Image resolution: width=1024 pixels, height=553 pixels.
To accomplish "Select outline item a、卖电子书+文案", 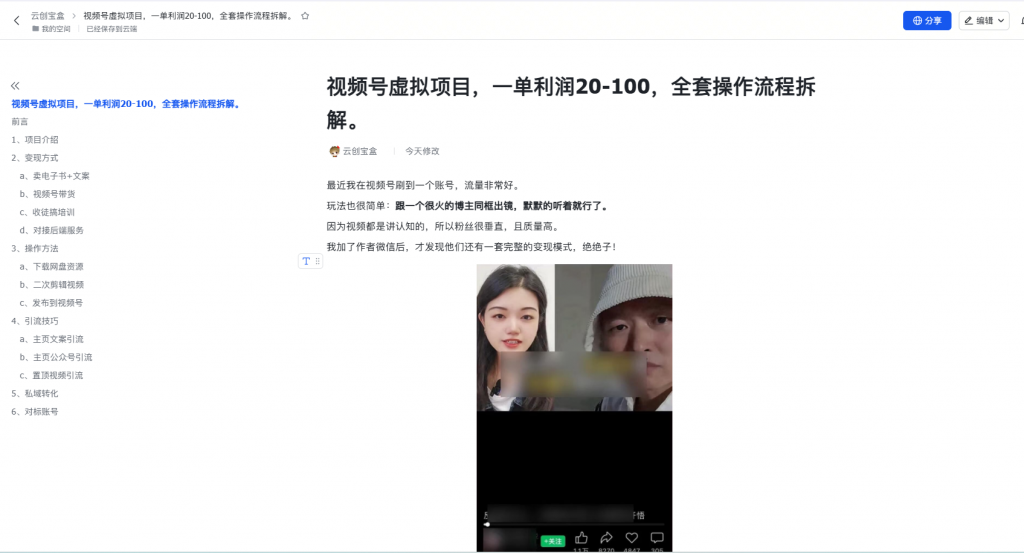I will click(x=54, y=176).
